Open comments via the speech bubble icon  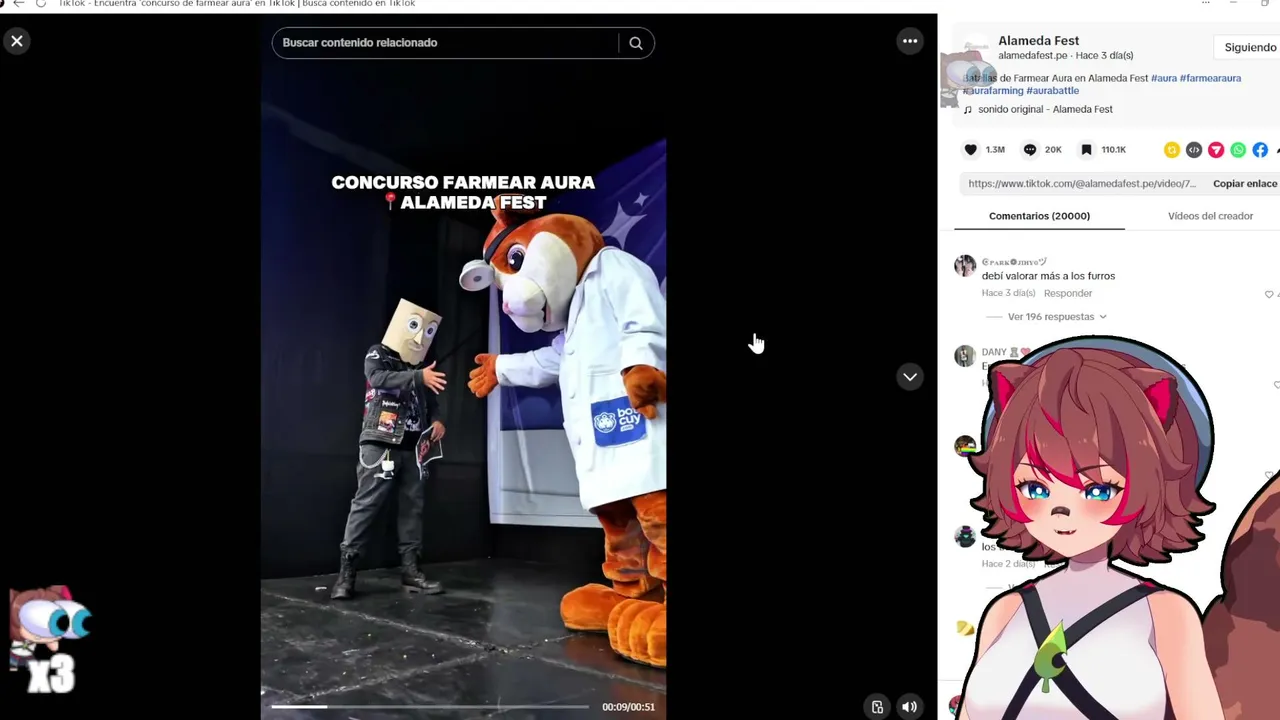(1030, 150)
